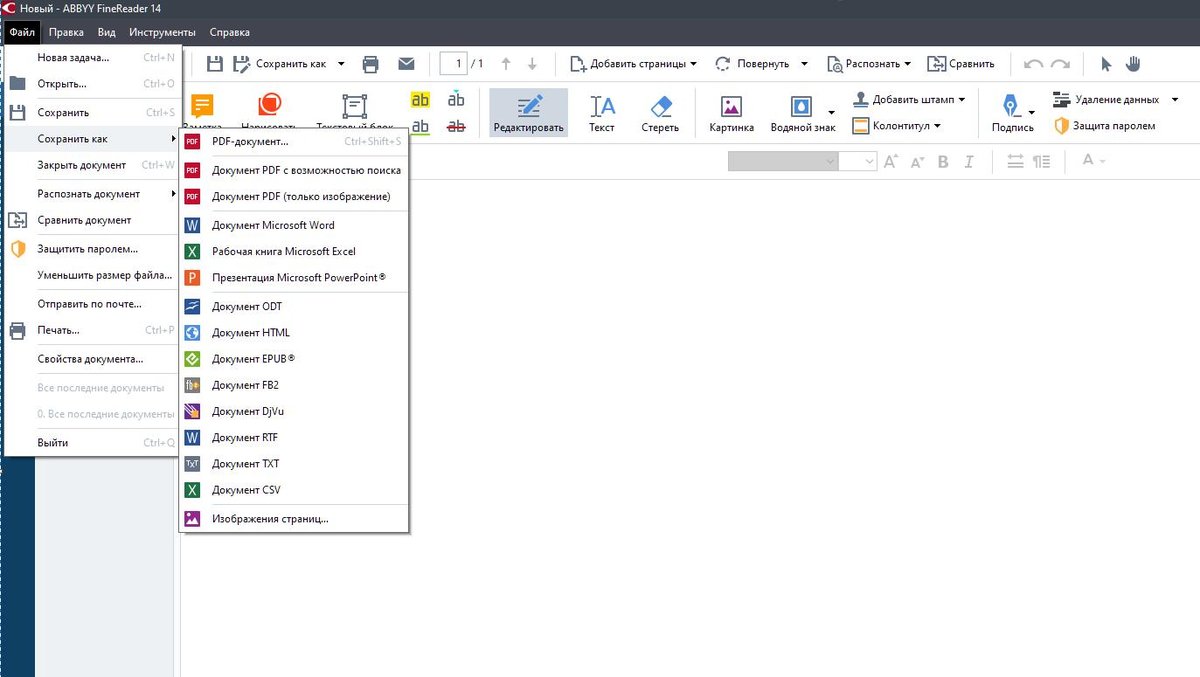
Task: Select the hand pan tool
Action: [x=1133, y=64]
